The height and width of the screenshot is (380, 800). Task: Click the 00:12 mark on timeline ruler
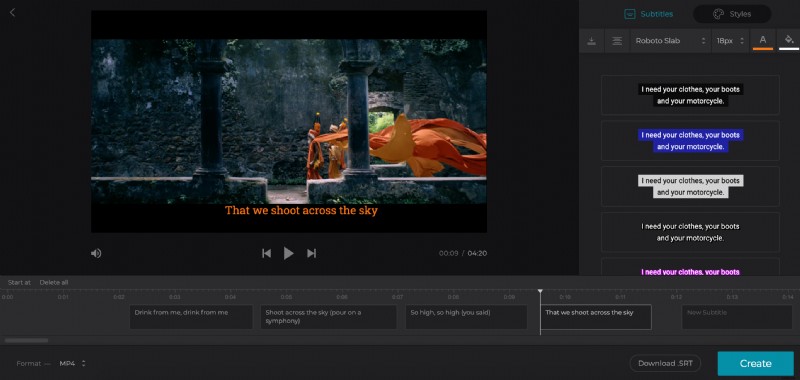click(677, 297)
